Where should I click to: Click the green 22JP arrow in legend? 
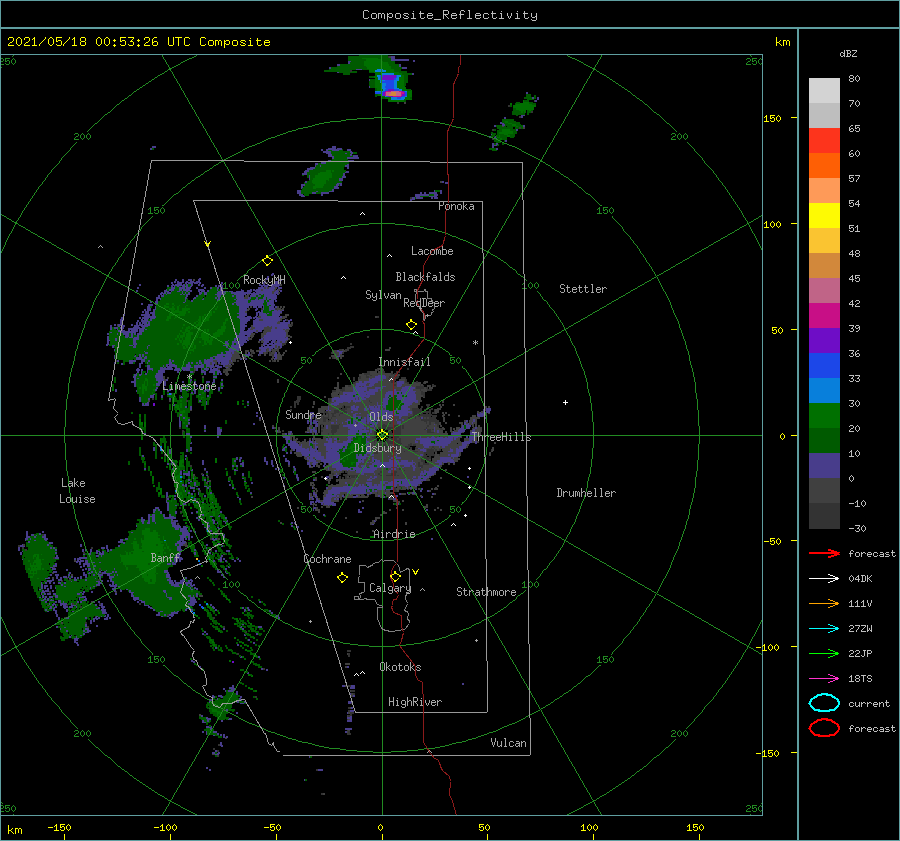pyautogui.click(x=824, y=653)
